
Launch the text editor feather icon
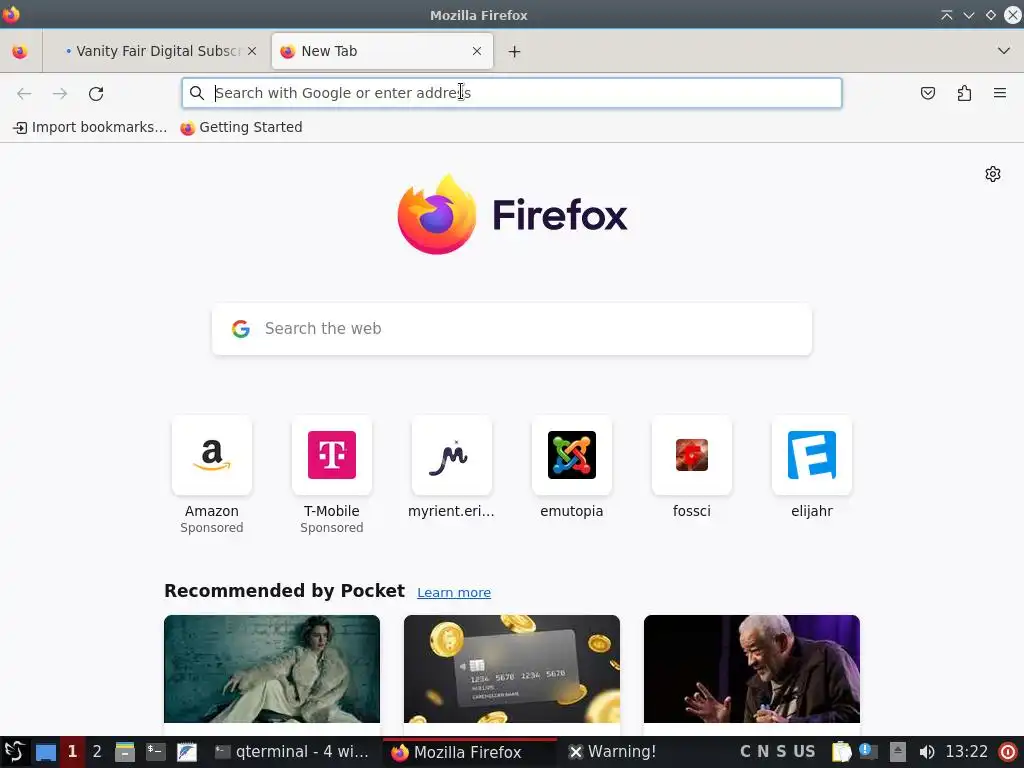point(187,752)
